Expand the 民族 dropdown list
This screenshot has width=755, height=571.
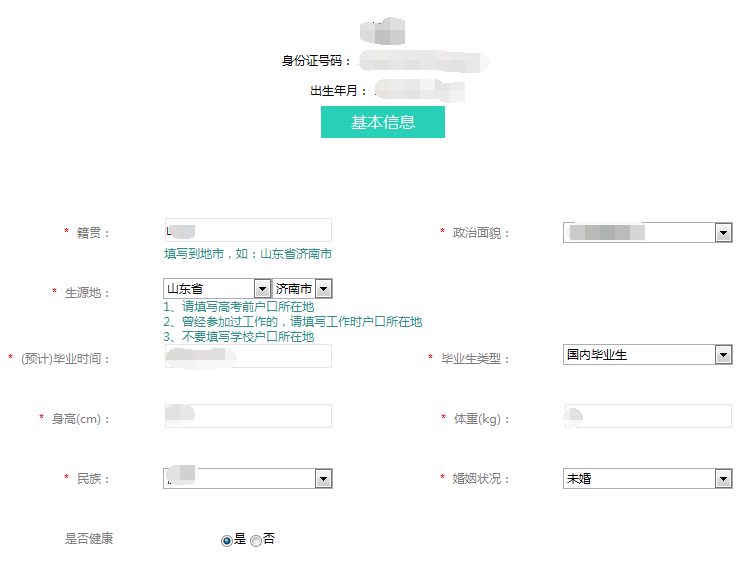pyautogui.click(x=248, y=479)
